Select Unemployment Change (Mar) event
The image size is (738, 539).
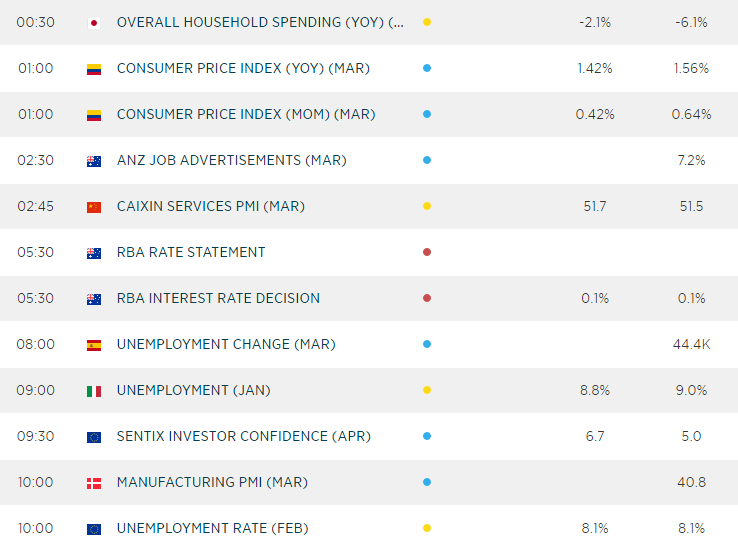click(226, 344)
